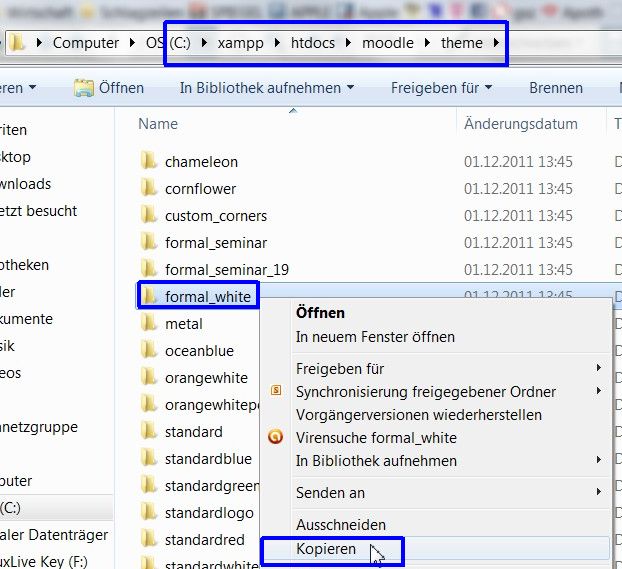The width and height of the screenshot is (622, 569).
Task: Click the folder icon in the address bar
Action: point(17,42)
